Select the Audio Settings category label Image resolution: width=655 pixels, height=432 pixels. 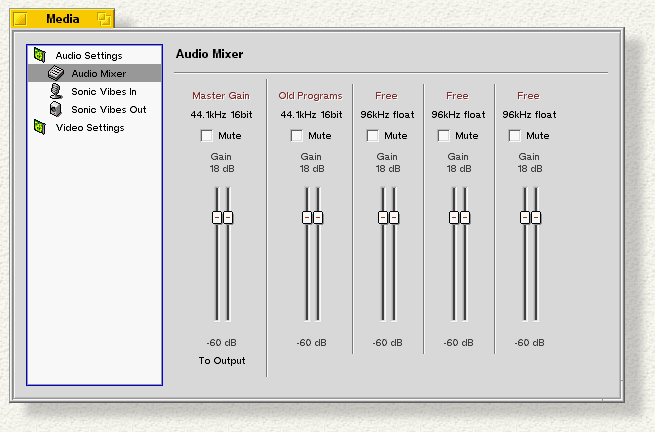coord(89,55)
